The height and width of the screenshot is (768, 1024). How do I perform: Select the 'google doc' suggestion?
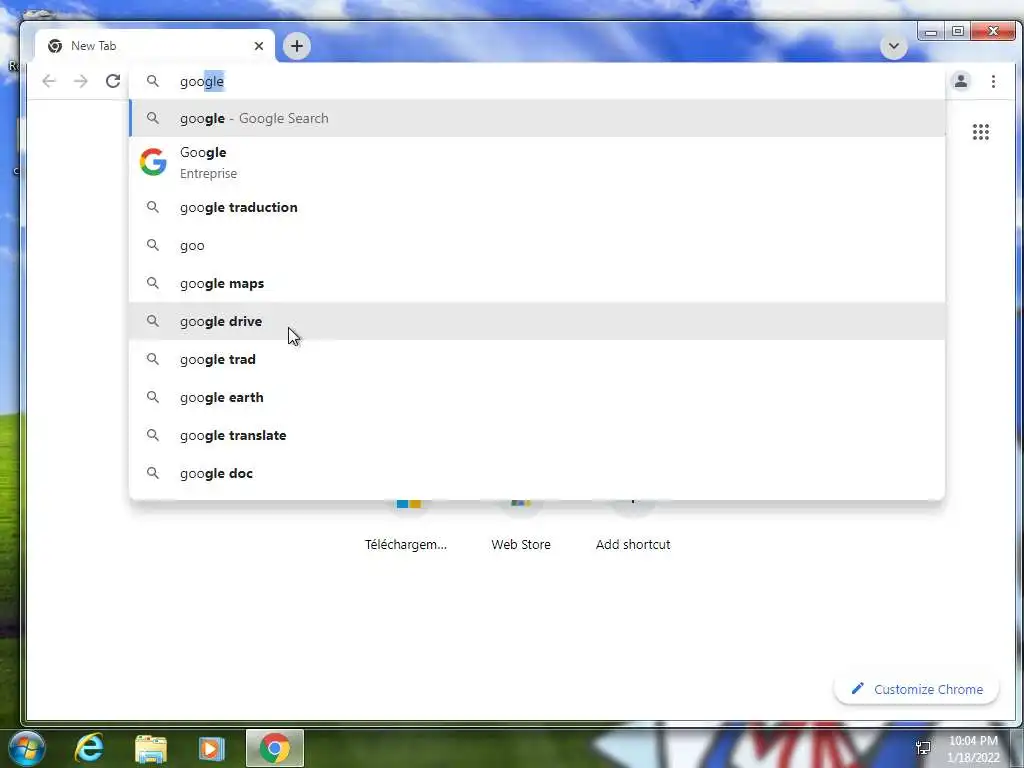pos(537,473)
